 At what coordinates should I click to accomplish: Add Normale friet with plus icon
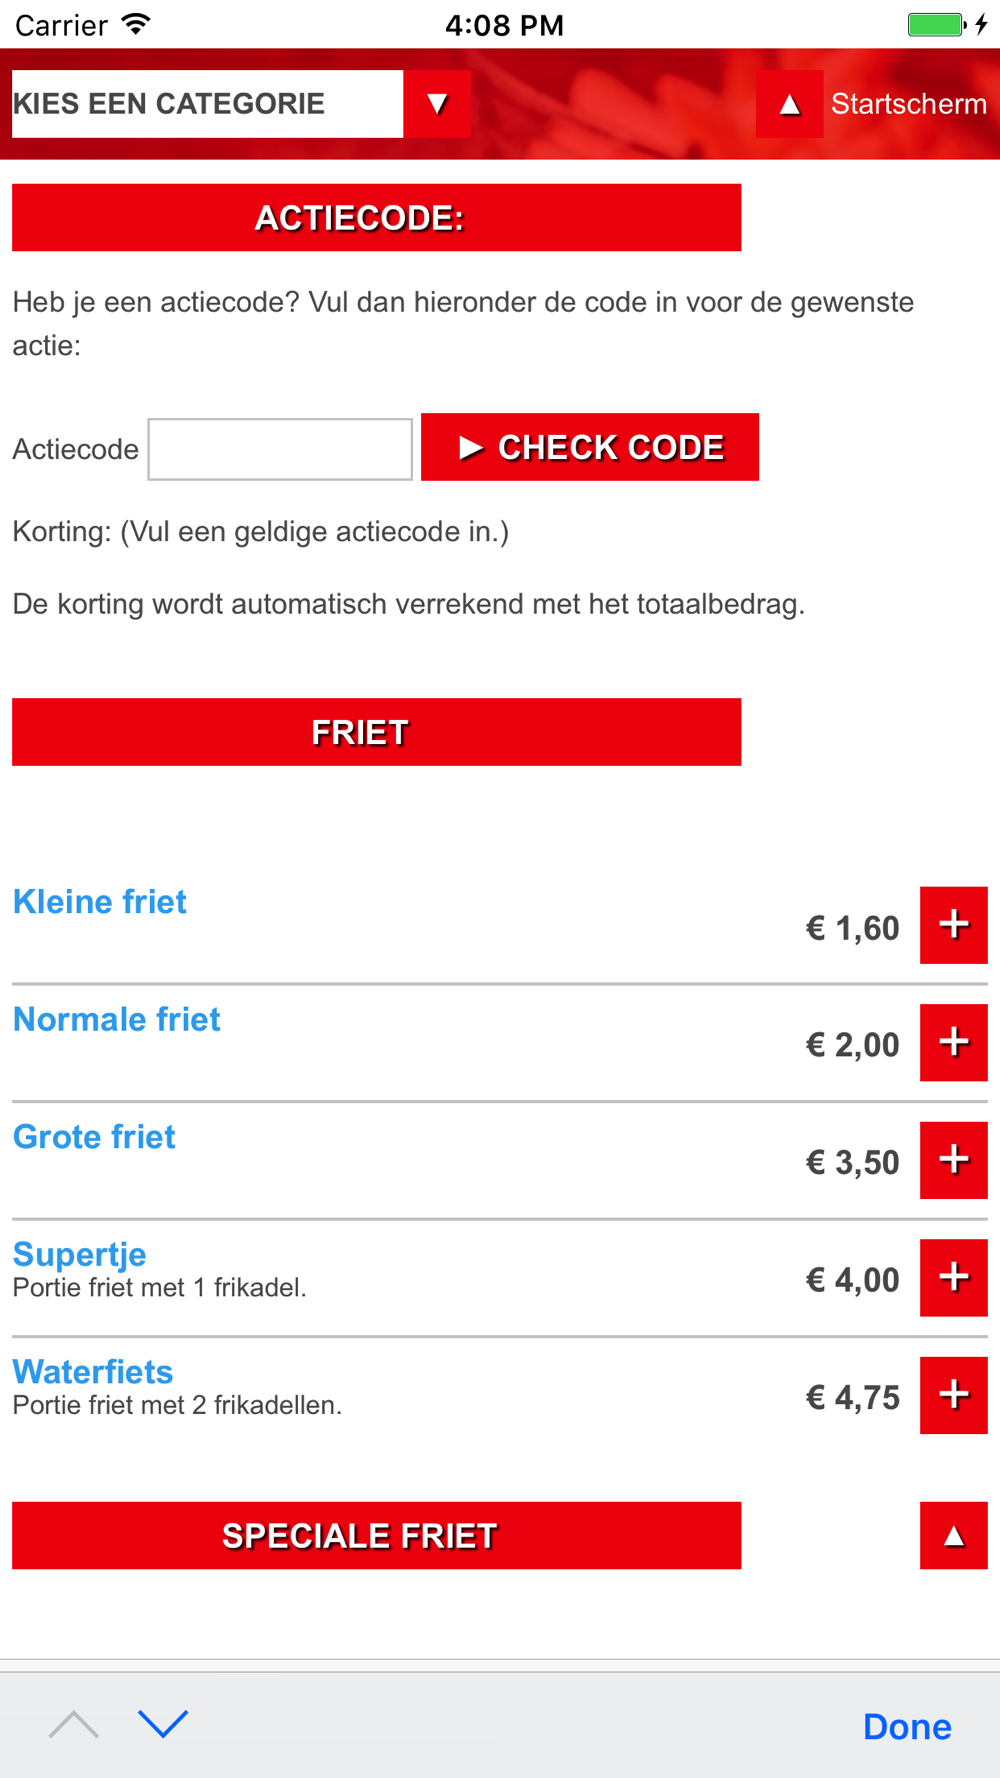point(953,1042)
